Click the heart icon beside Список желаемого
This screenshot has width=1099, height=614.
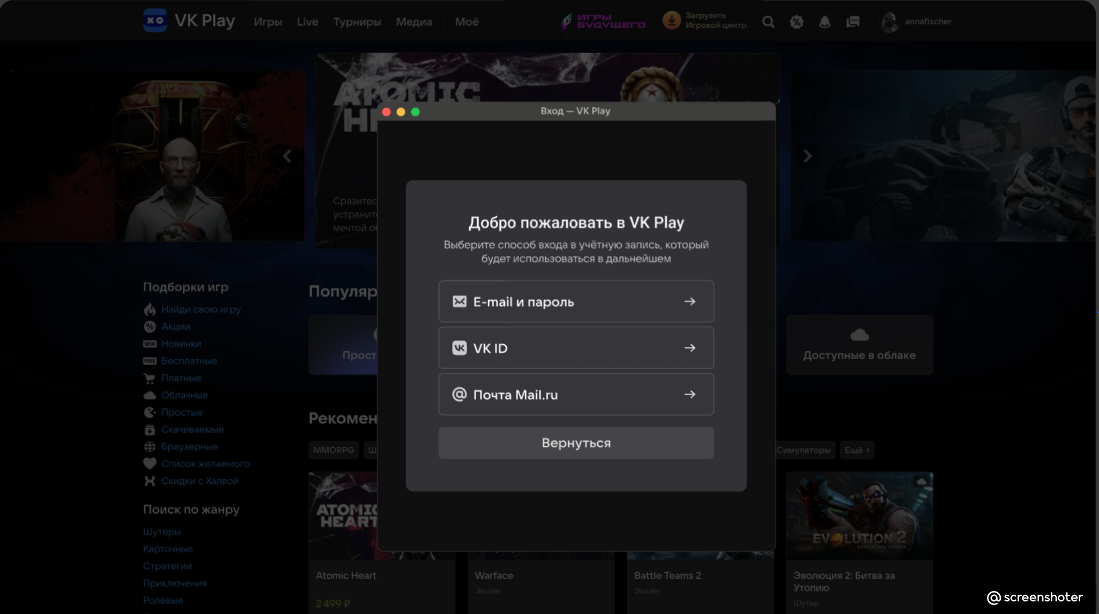click(x=149, y=464)
